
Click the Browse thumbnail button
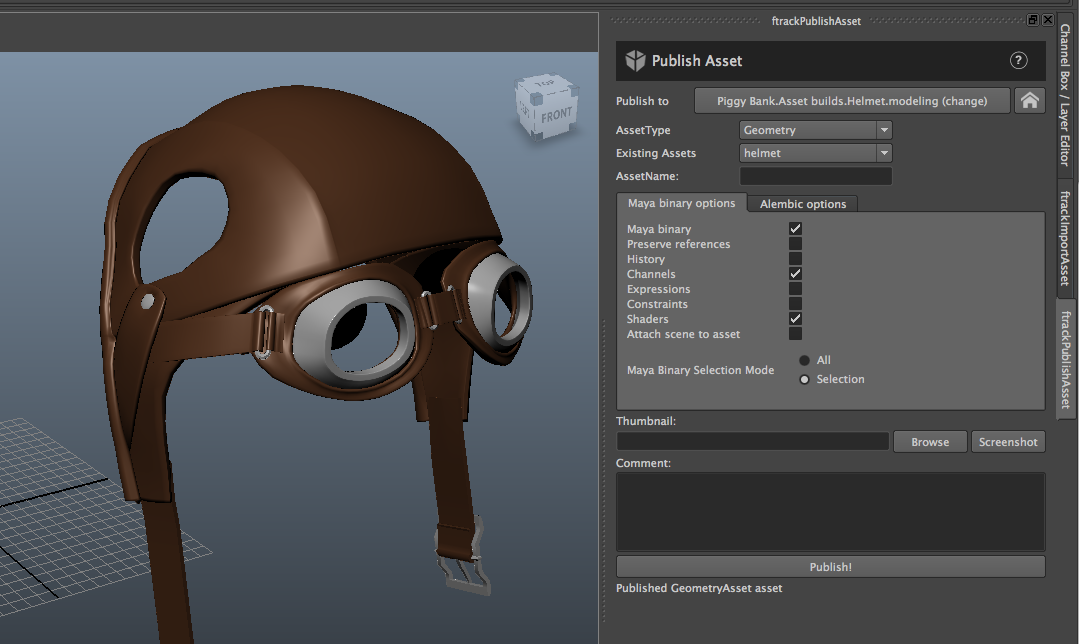click(x=930, y=442)
